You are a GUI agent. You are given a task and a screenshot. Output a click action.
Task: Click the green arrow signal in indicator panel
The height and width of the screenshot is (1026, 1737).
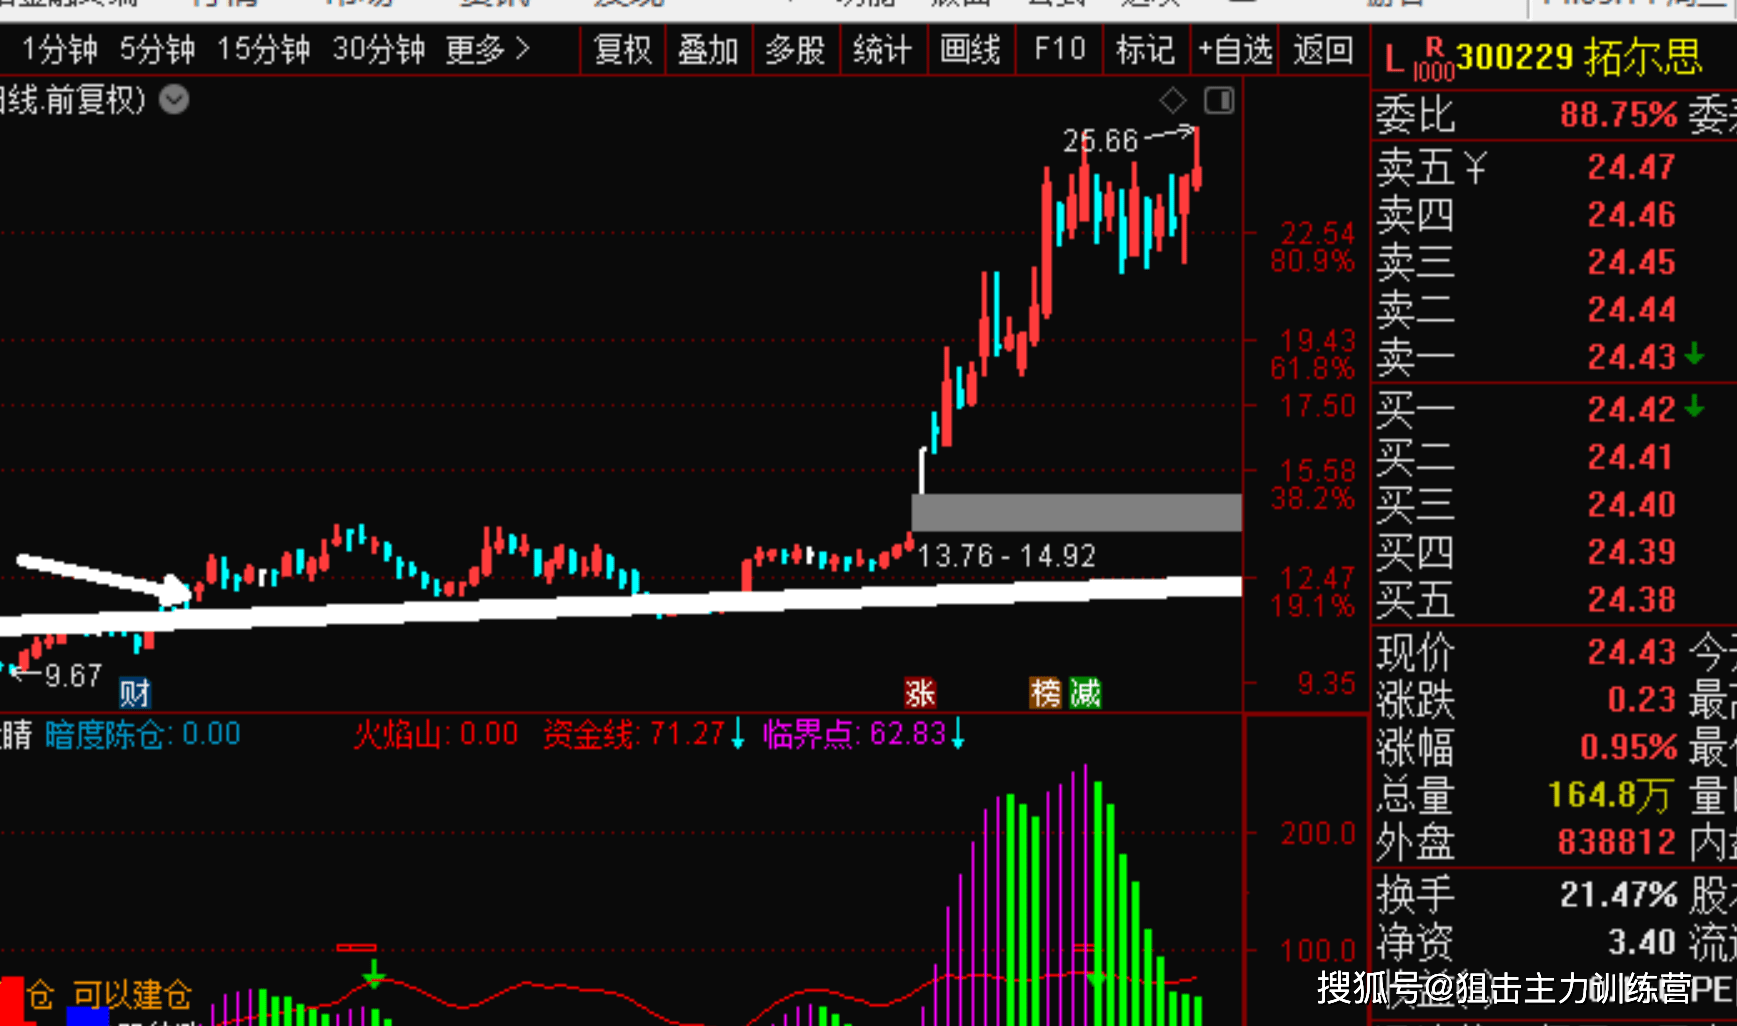(x=373, y=973)
